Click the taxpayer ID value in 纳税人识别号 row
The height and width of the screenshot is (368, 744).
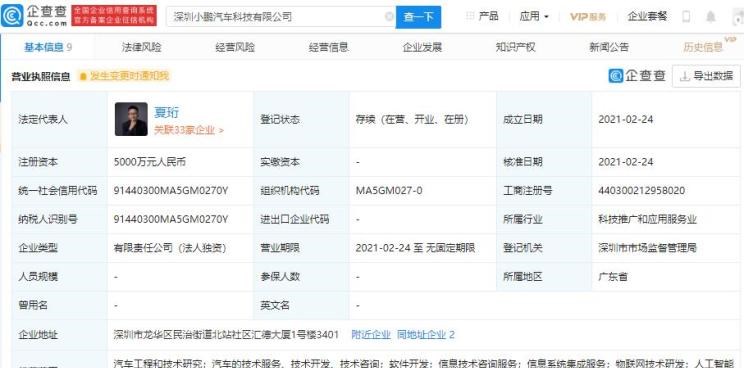pyautogui.click(x=171, y=219)
